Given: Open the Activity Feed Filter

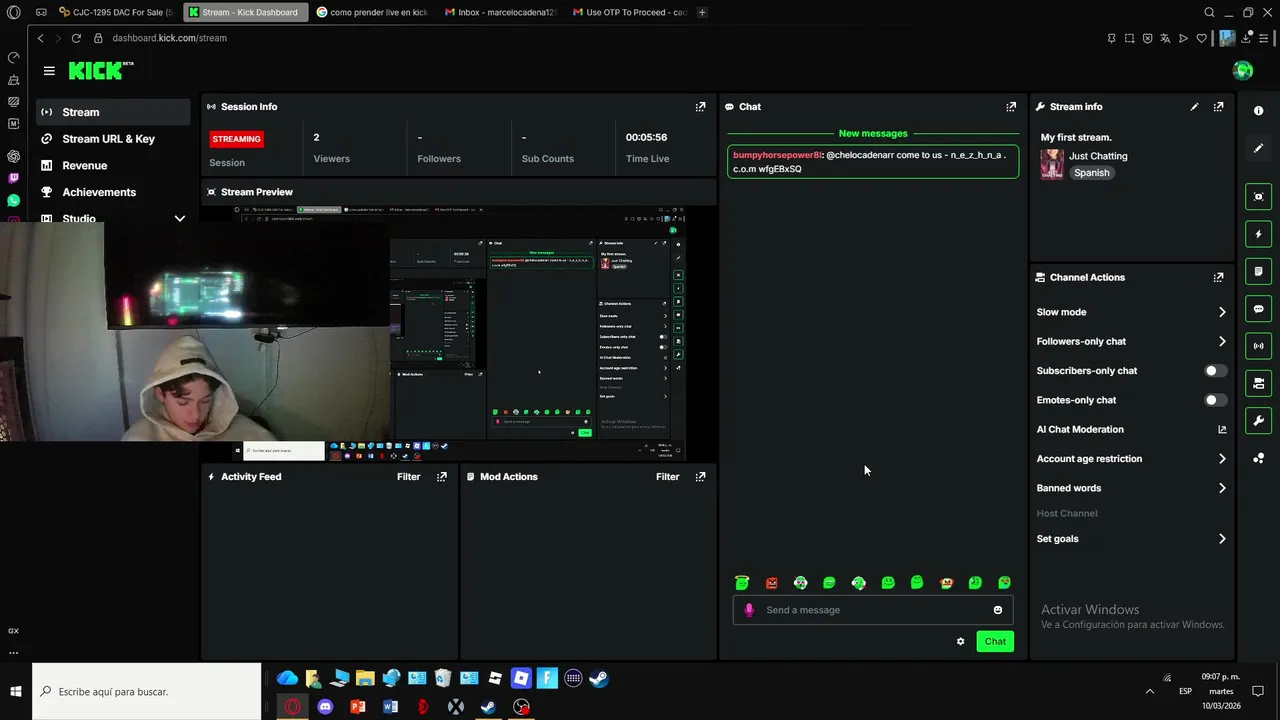Looking at the screenshot, I should (x=408, y=477).
